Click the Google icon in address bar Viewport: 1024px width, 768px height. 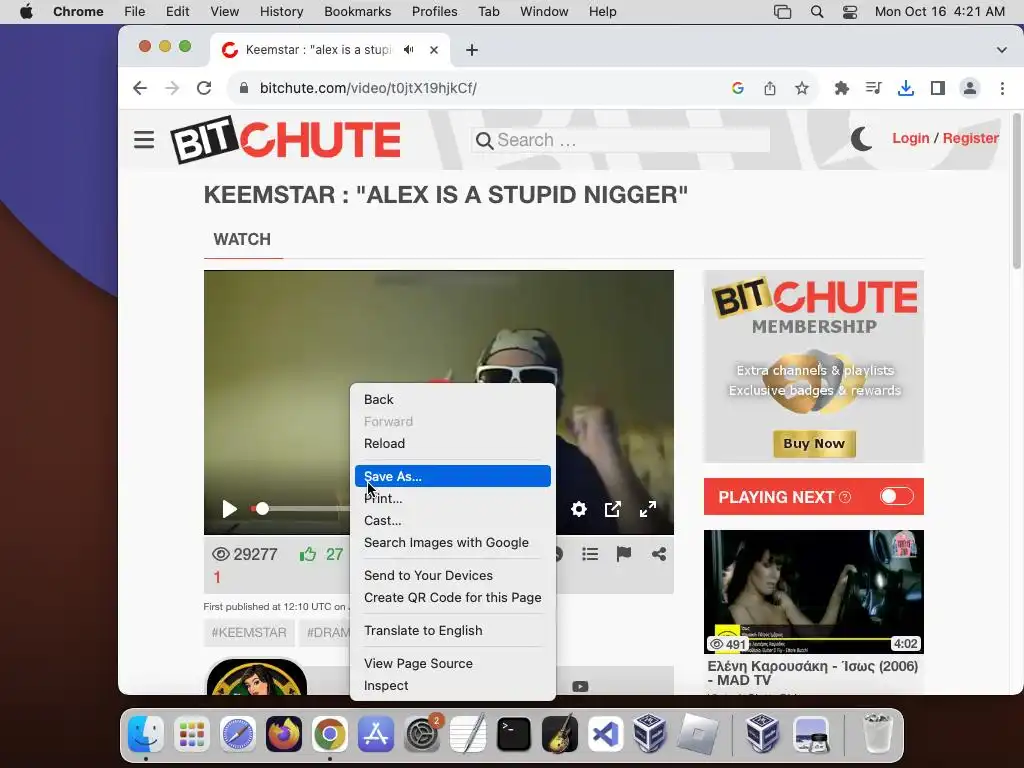(738, 88)
